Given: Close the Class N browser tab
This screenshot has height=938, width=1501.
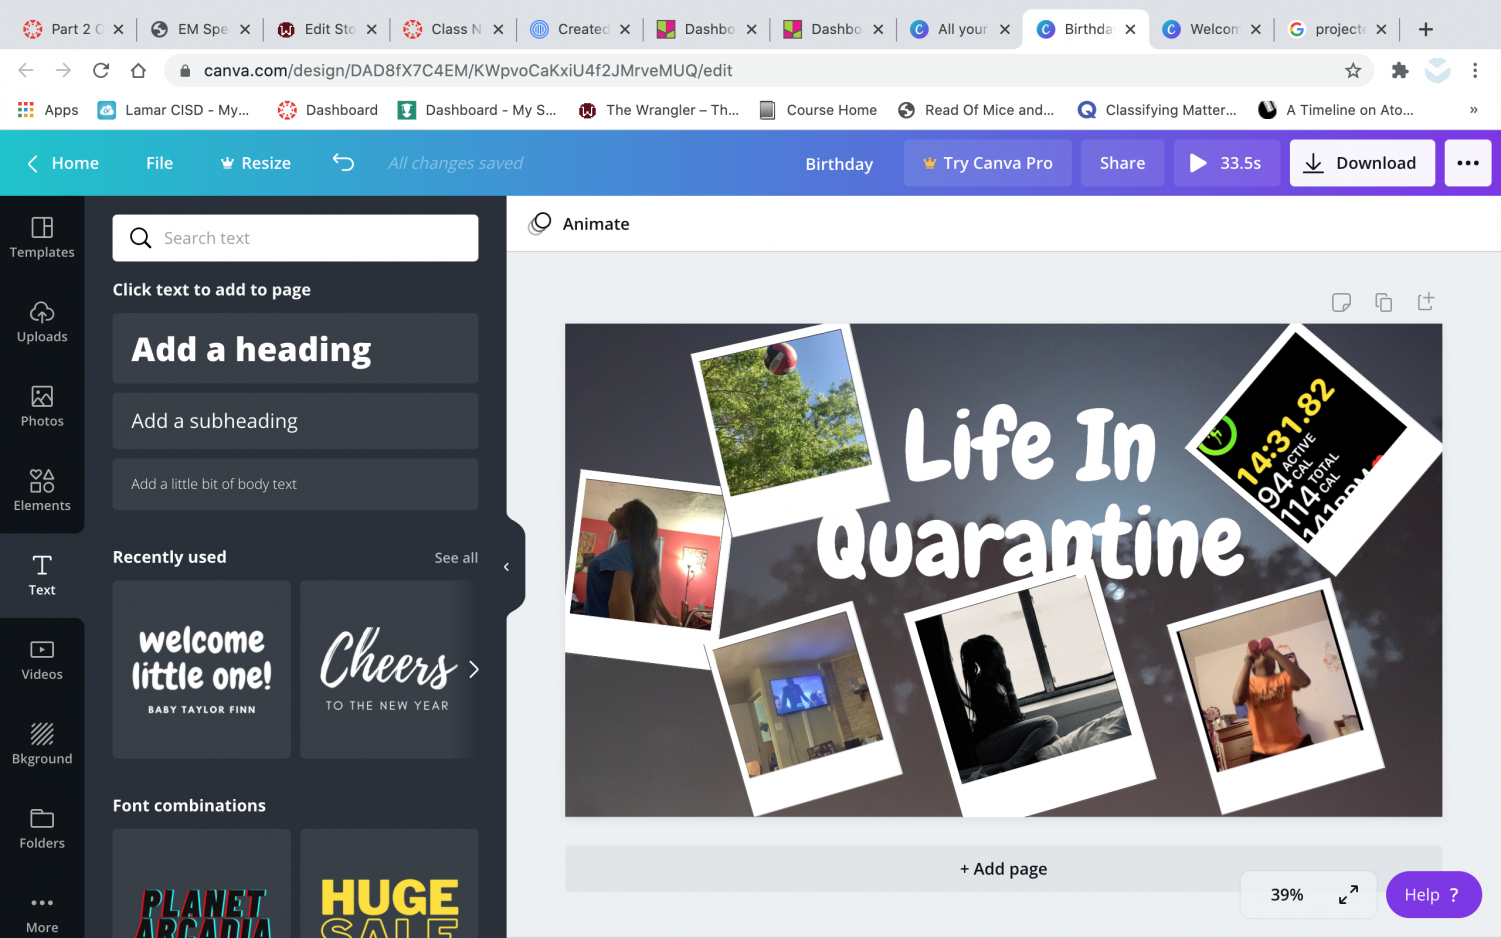Looking at the screenshot, I should tap(498, 29).
